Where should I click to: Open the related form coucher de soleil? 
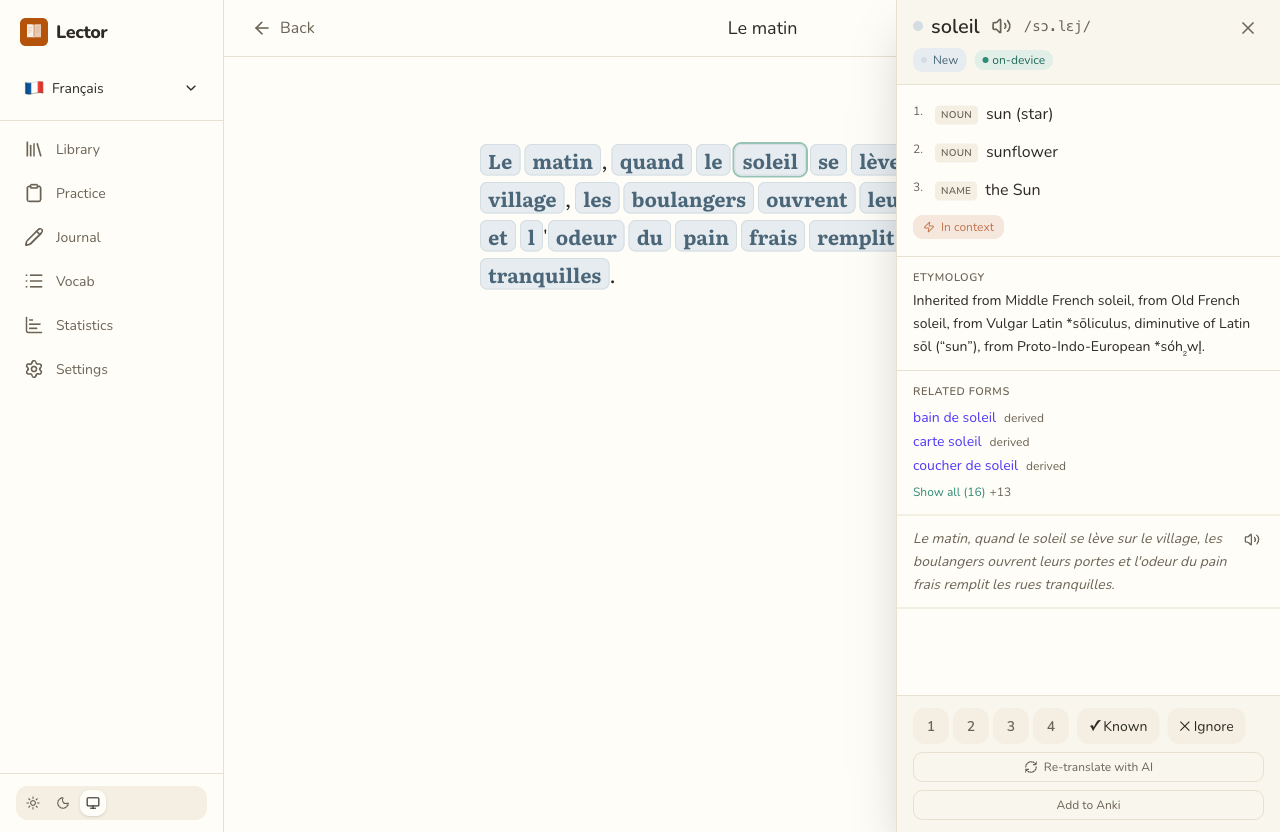click(965, 465)
